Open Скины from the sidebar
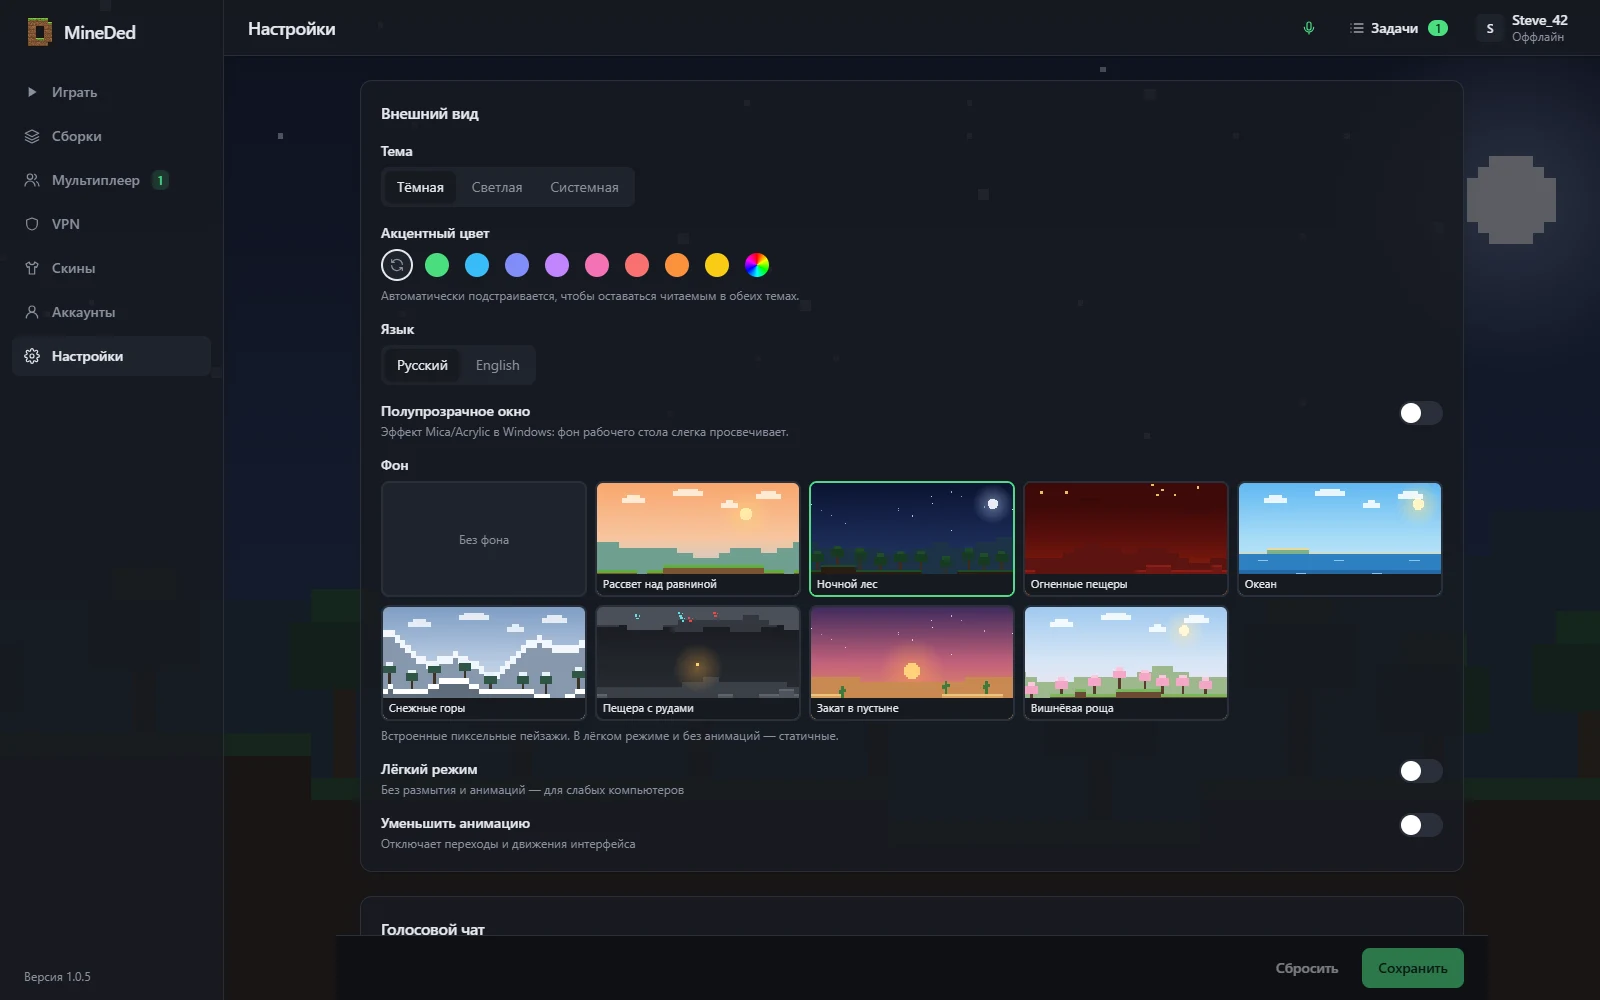 [x=111, y=268]
